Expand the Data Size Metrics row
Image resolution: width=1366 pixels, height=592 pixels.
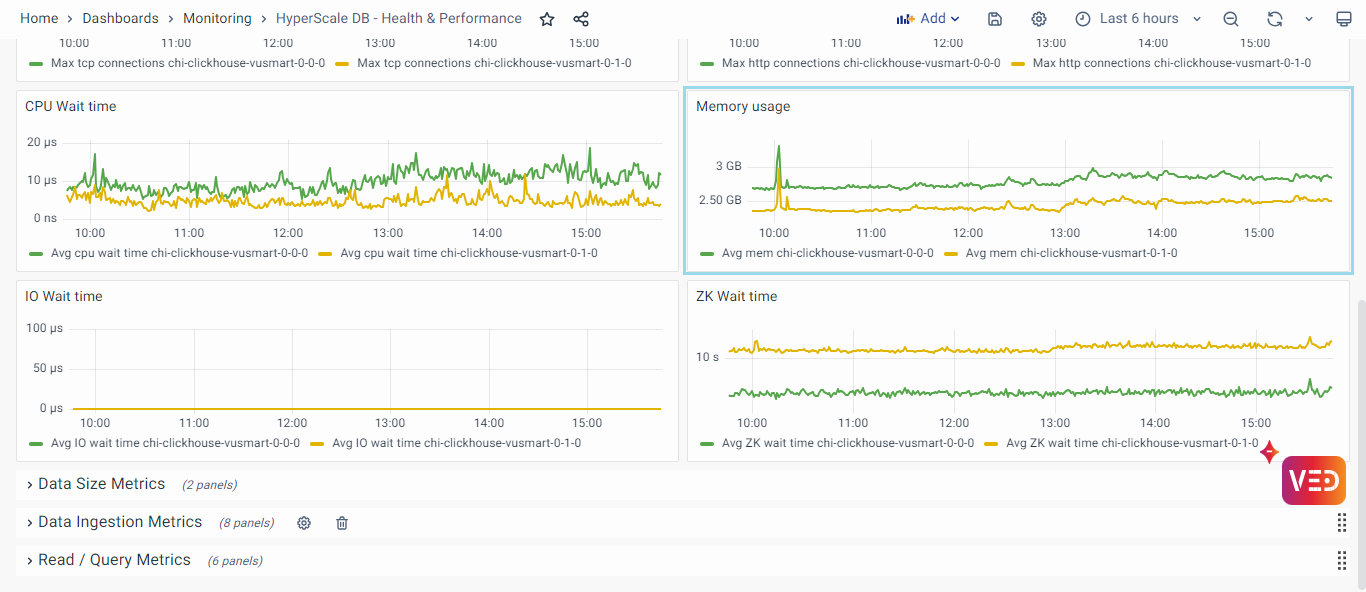[101, 484]
